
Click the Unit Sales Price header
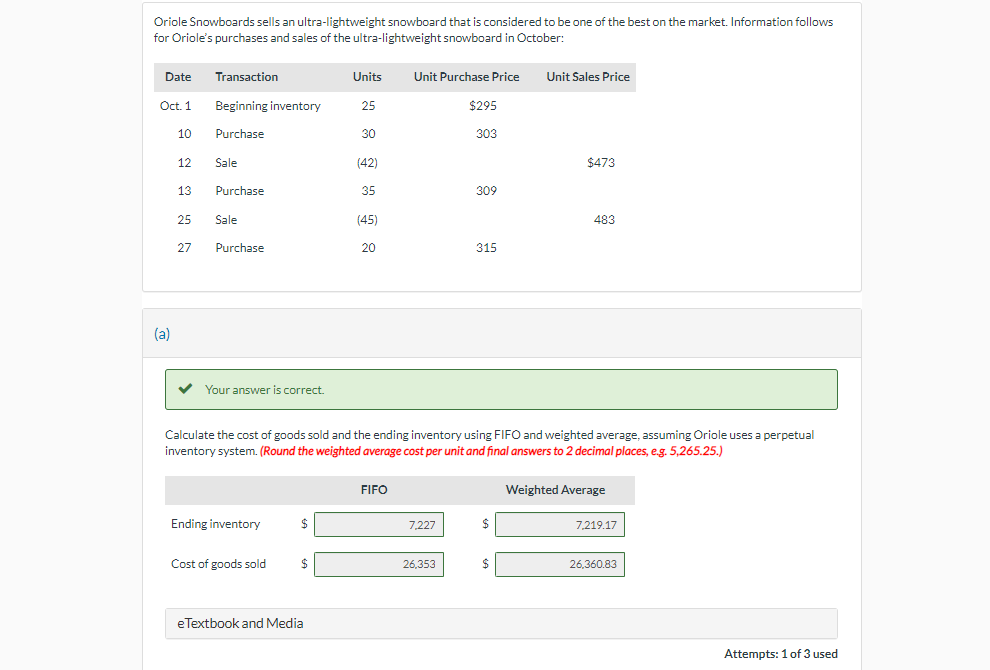587,77
